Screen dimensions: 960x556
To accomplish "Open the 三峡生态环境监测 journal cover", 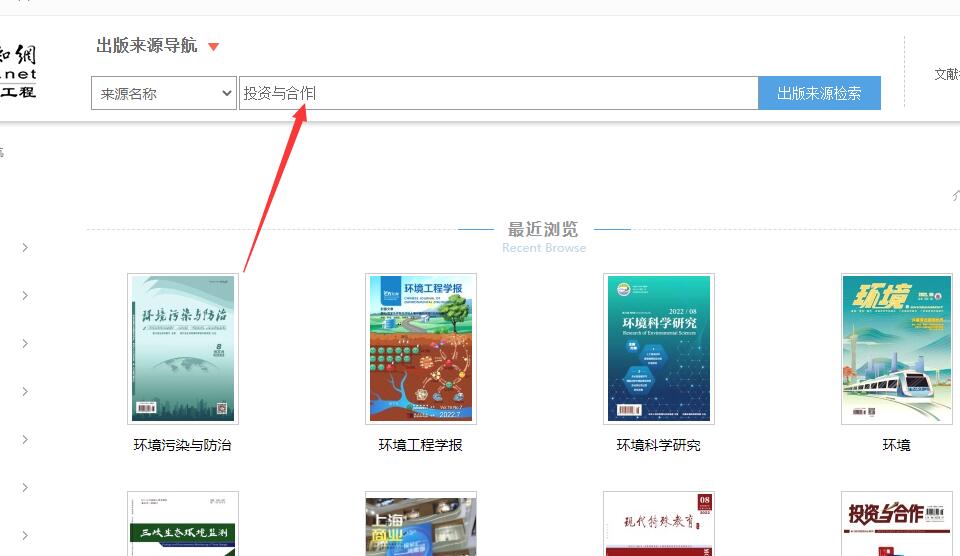I will click(183, 524).
